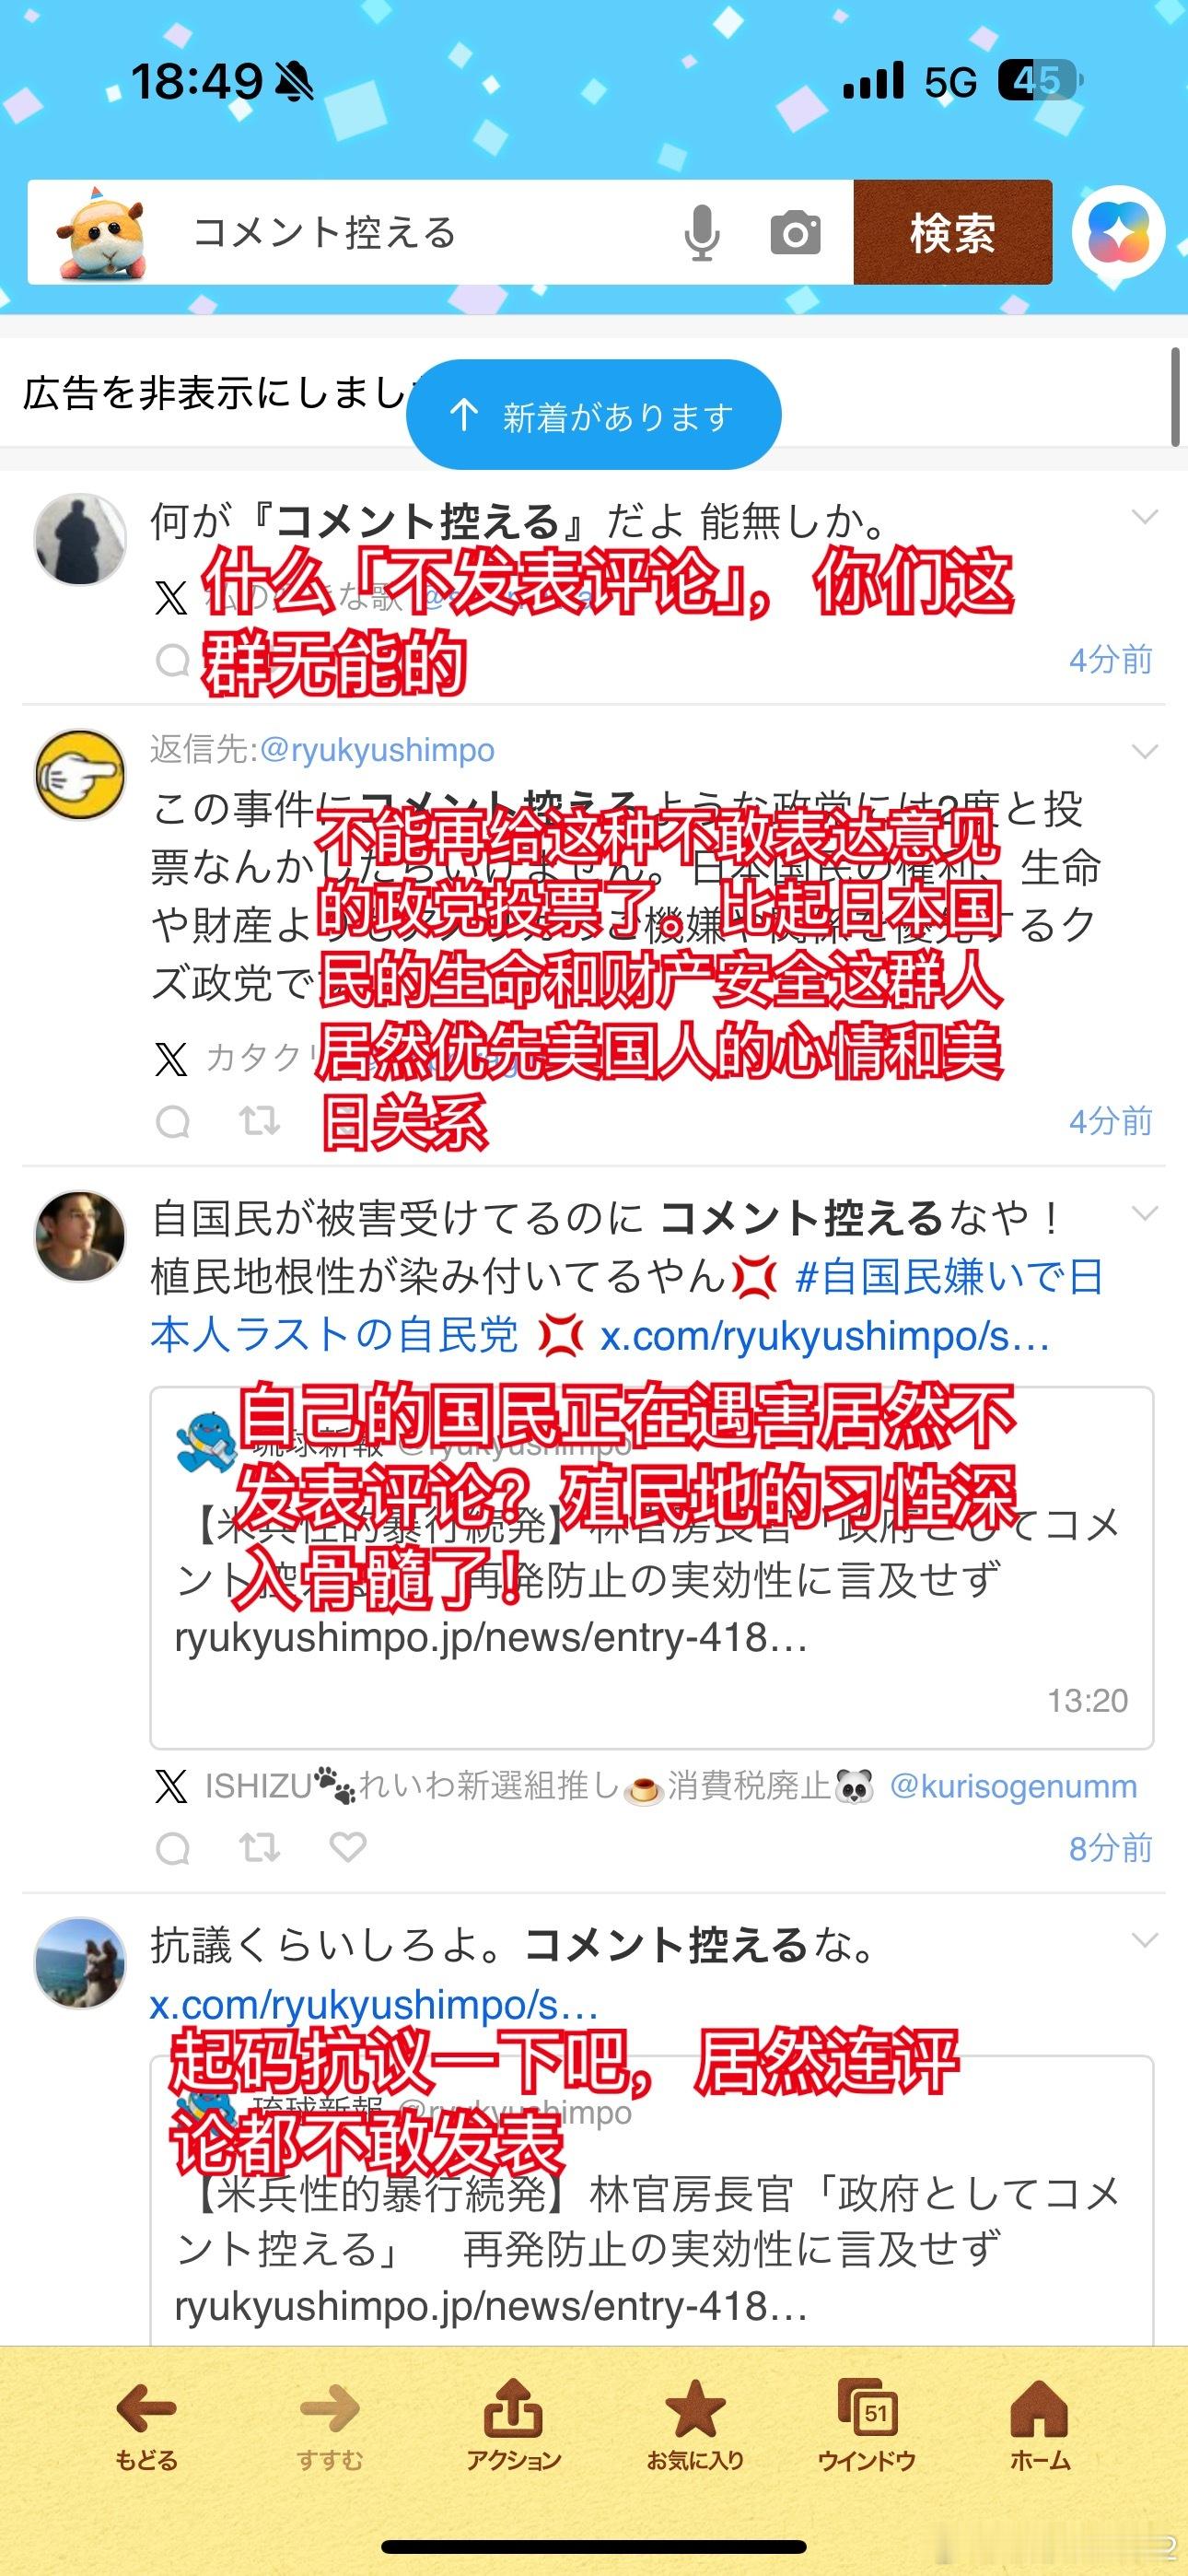
Task: Like the ISHIZU tweet with heart icon
Action: tap(348, 1847)
